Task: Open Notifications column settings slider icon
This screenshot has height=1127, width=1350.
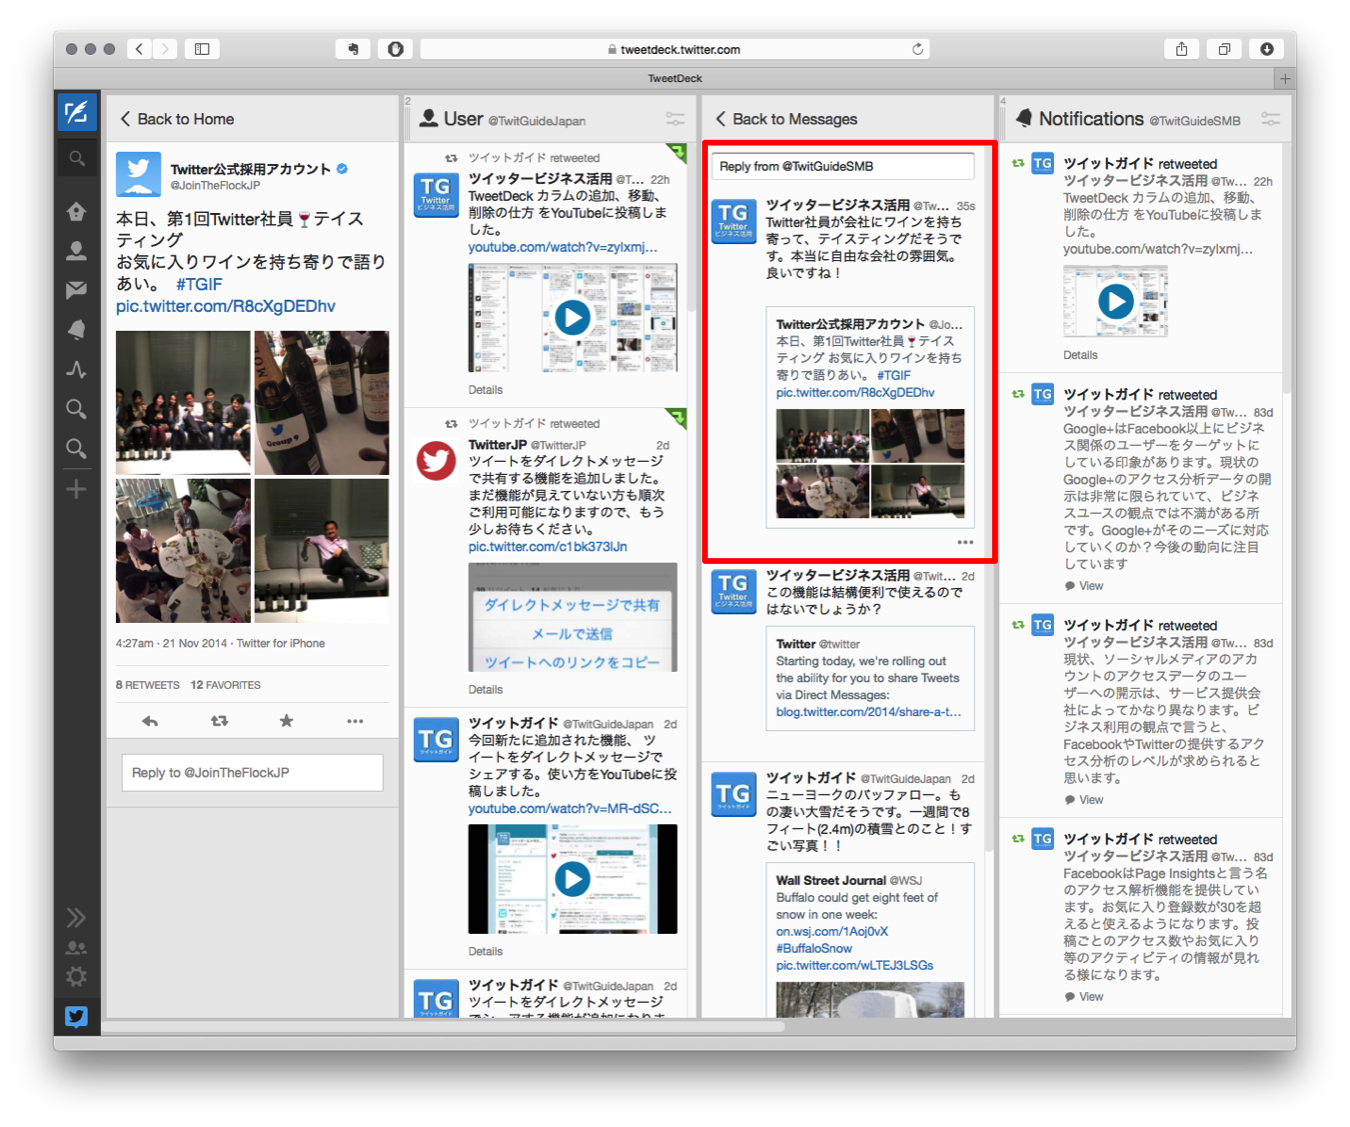Action: pos(1270,119)
